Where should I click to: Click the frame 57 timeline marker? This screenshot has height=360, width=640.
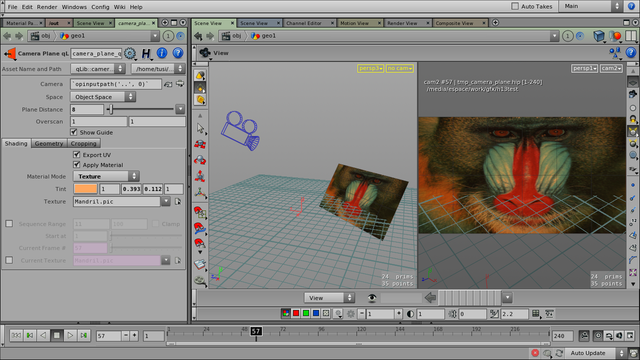point(256,331)
